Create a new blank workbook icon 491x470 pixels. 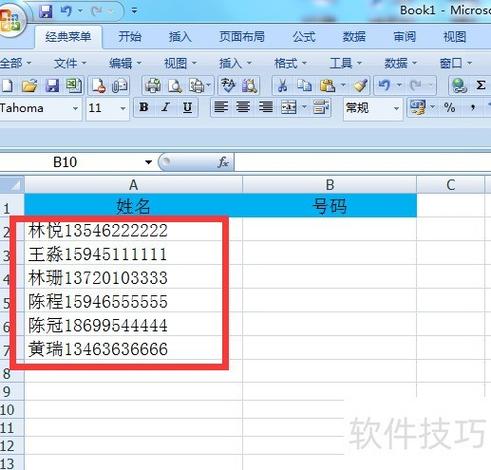7,86
